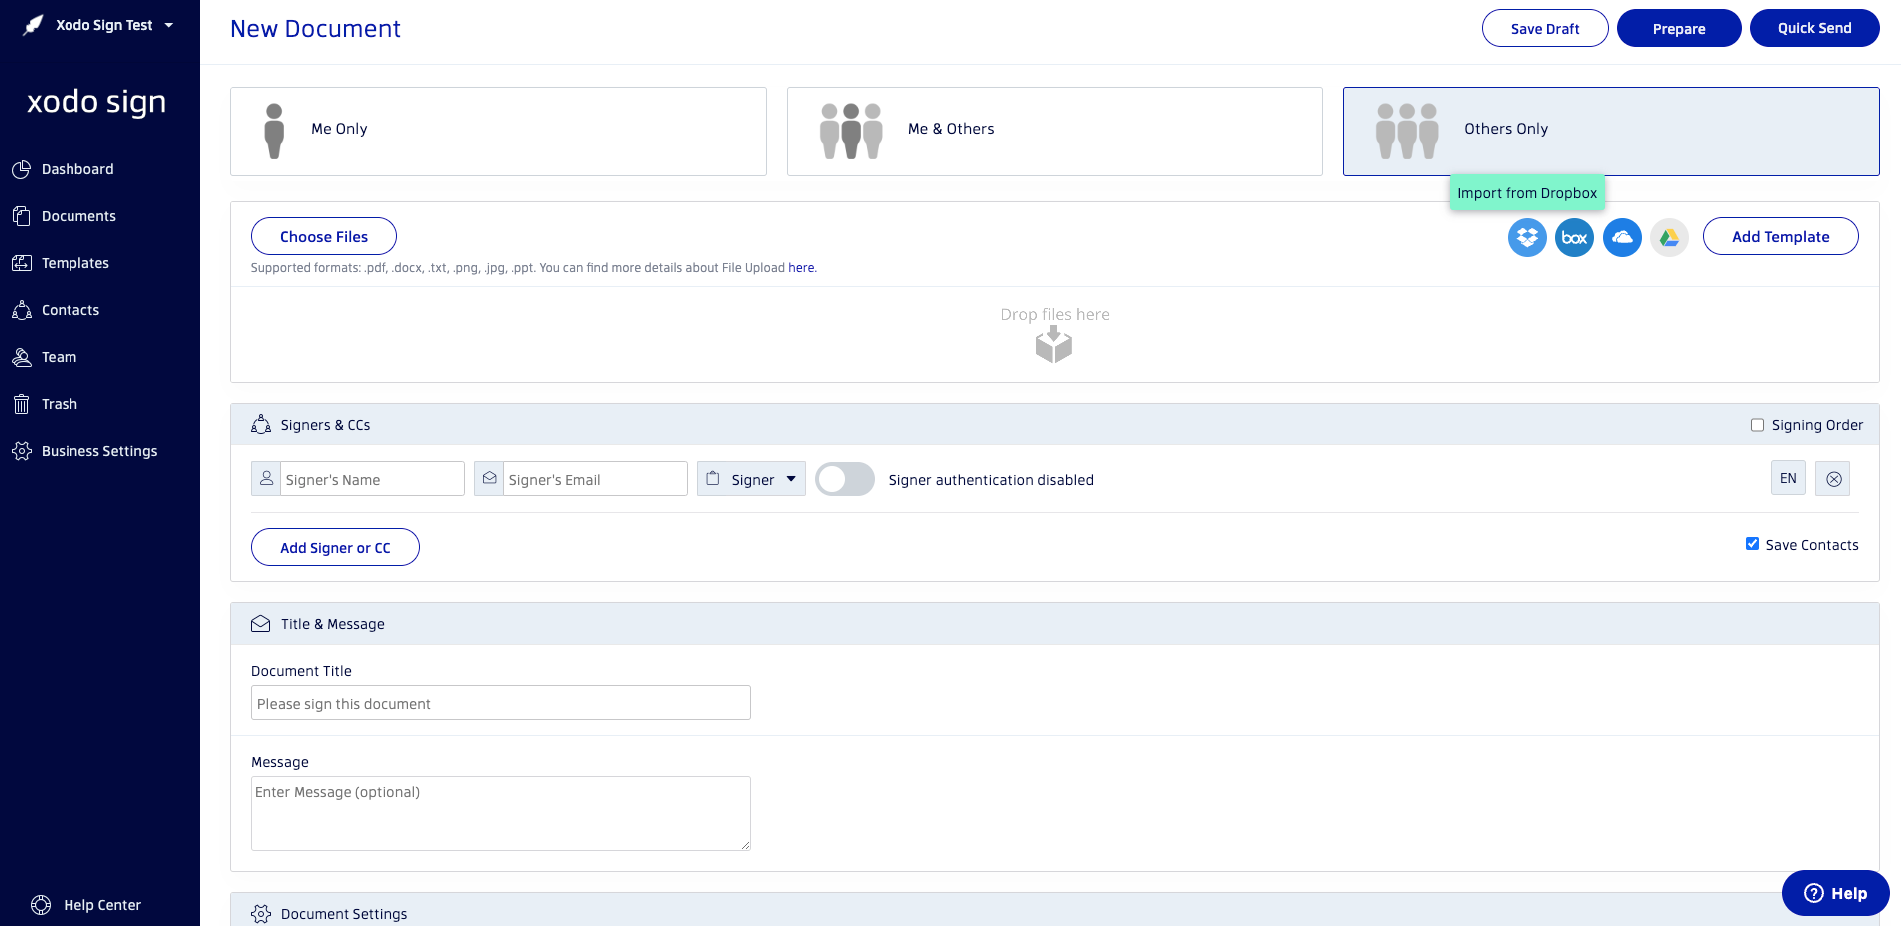Viewport: 1901px width, 926px height.
Task: Change the signer language from EN
Action: pos(1788,478)
